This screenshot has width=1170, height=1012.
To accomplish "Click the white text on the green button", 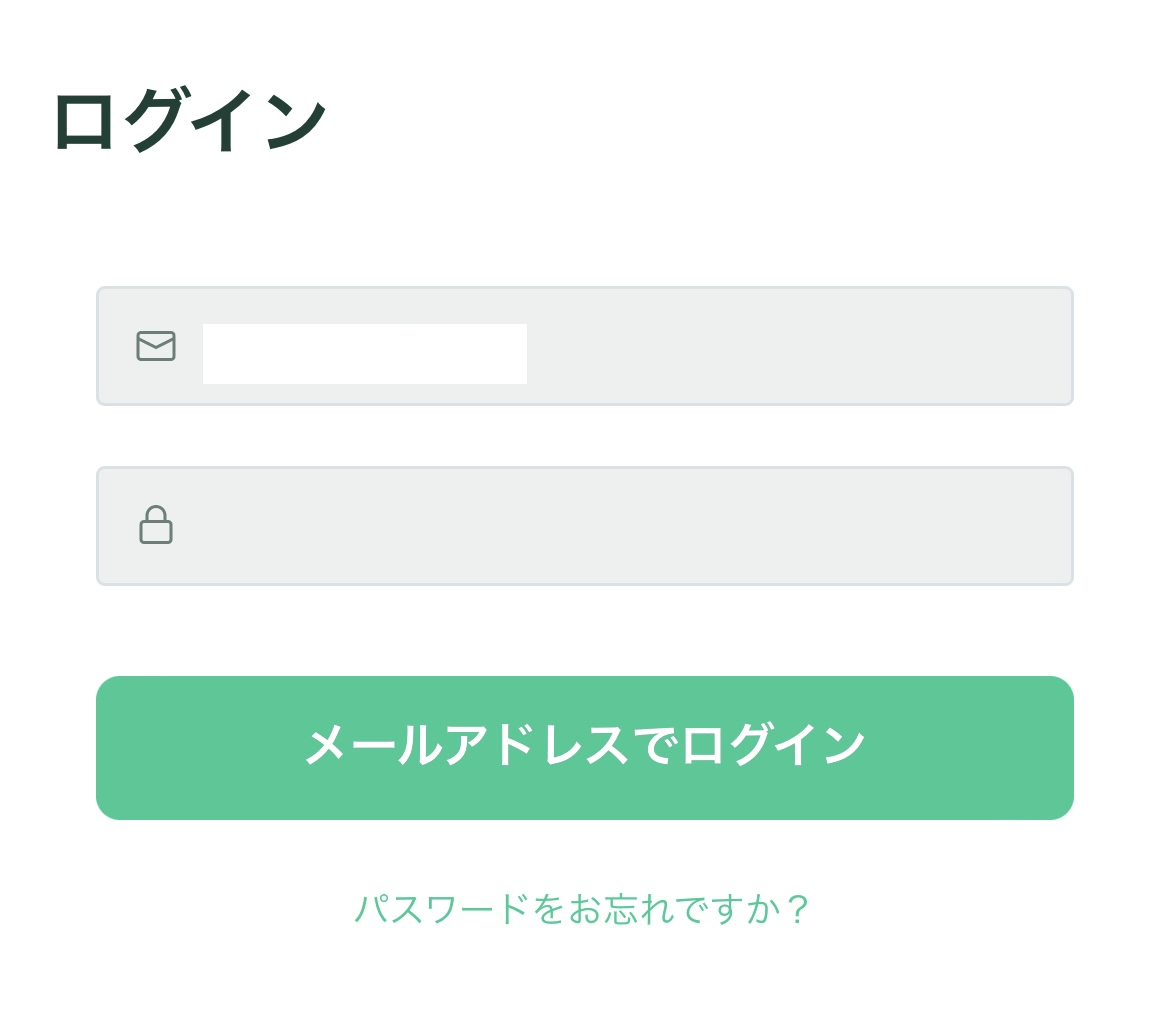I will [585, 745].
